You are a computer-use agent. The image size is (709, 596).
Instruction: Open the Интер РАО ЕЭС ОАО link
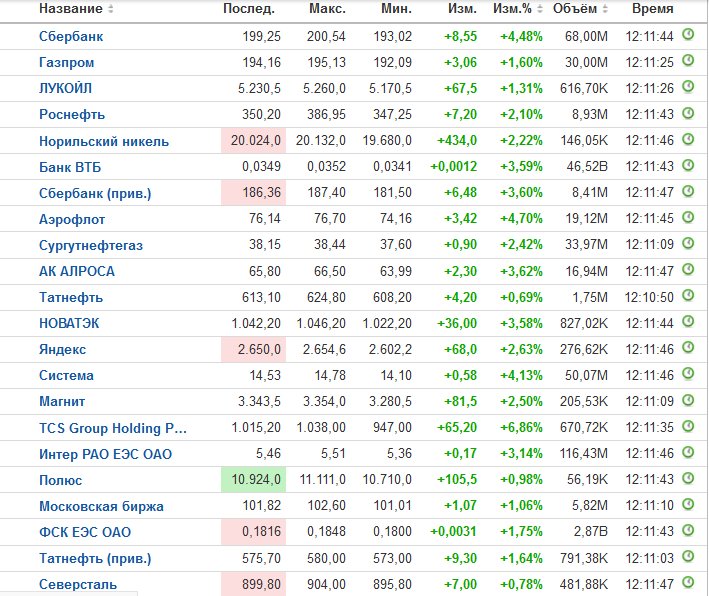[105, 454]
